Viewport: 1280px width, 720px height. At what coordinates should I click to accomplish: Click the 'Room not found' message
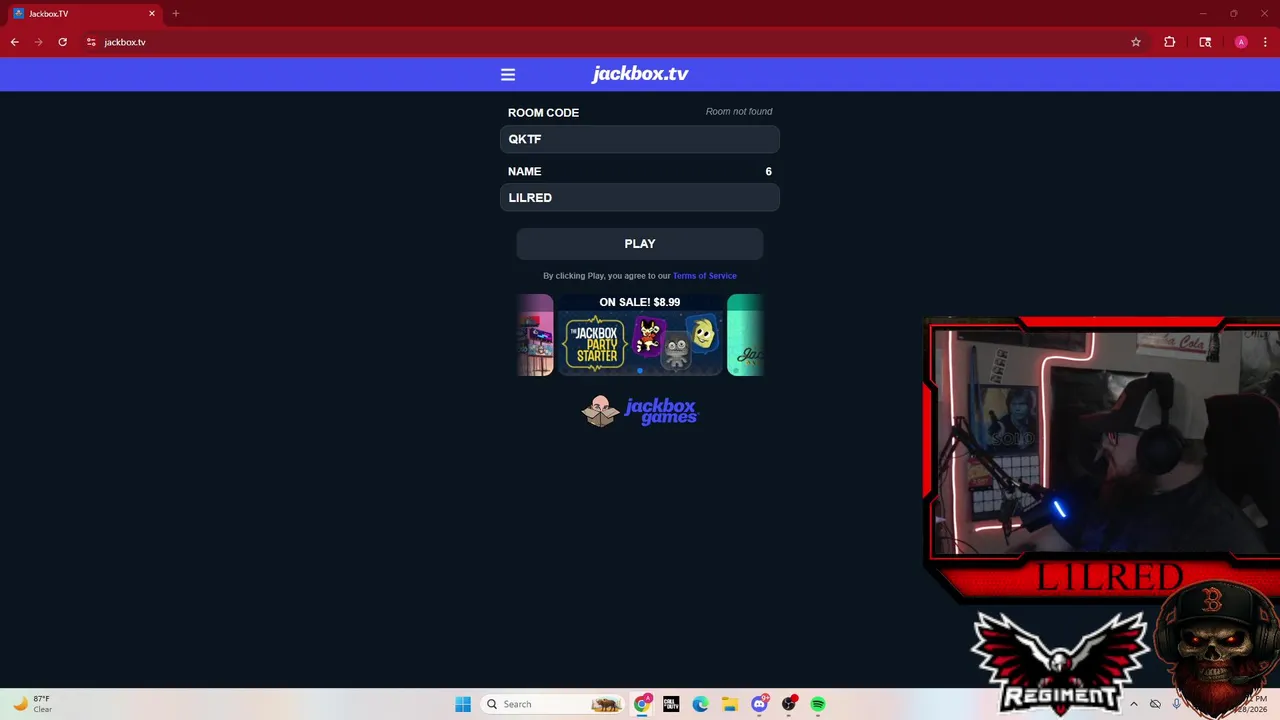click(739, 111)
